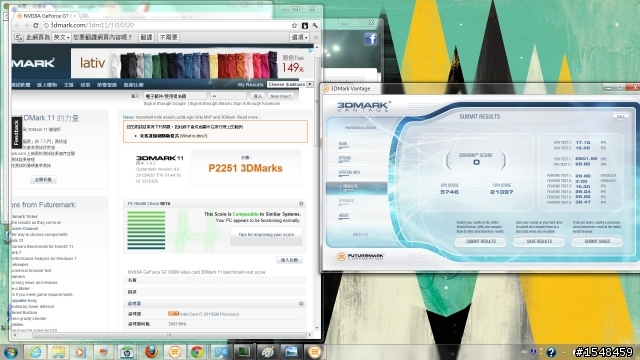Click the Help button in 3DMark Vantage
The width and height of the screenshot is (640, 360).
point(621,117)
